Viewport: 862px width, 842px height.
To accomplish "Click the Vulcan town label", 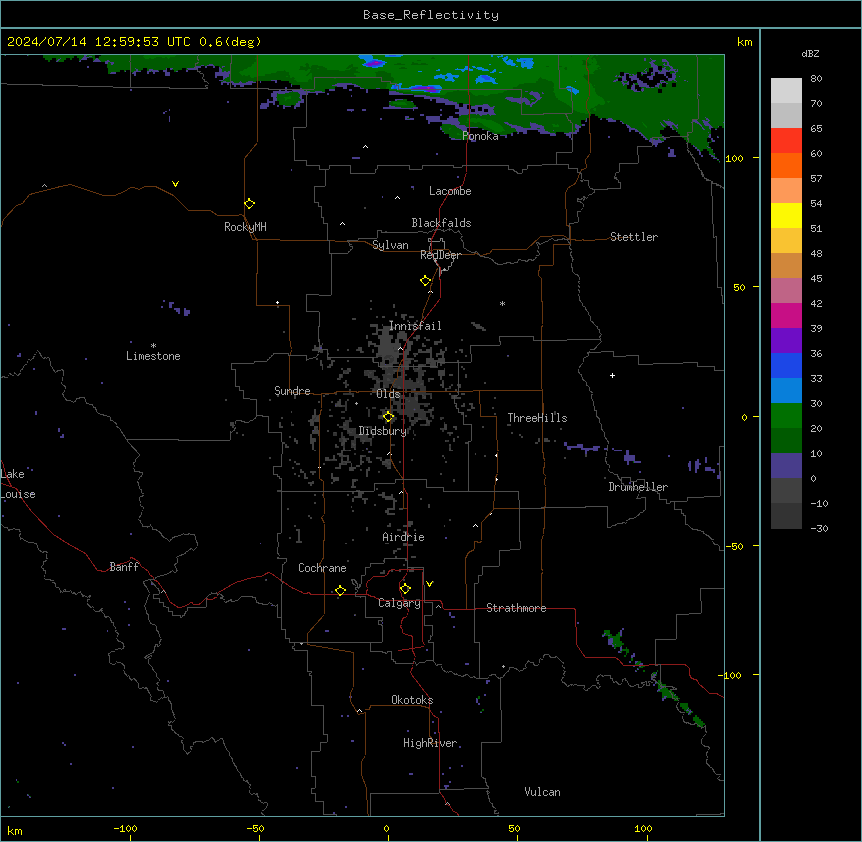I will pos(542,792).
